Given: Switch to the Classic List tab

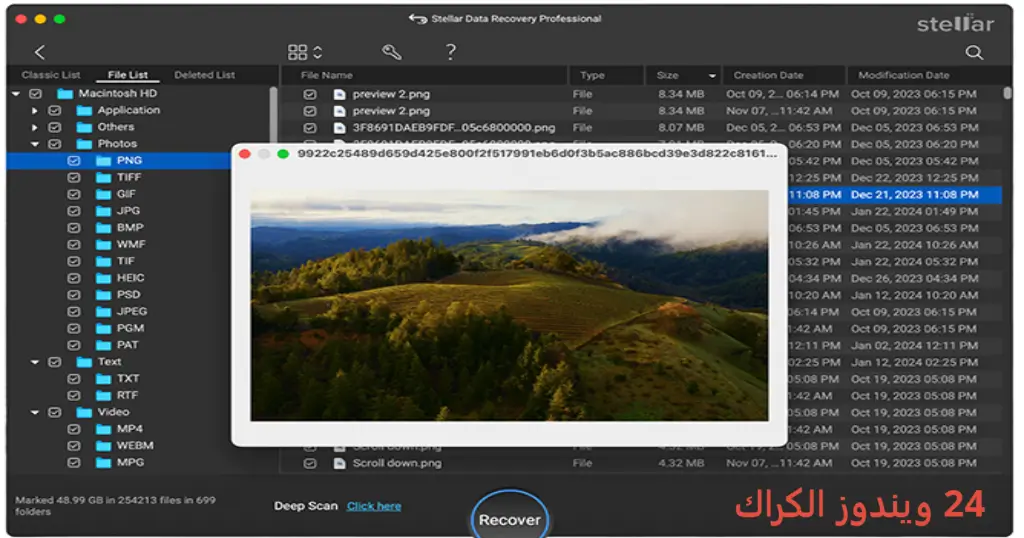Looking at the screenshot, I should pyautogui.click(x=51, y=75).
